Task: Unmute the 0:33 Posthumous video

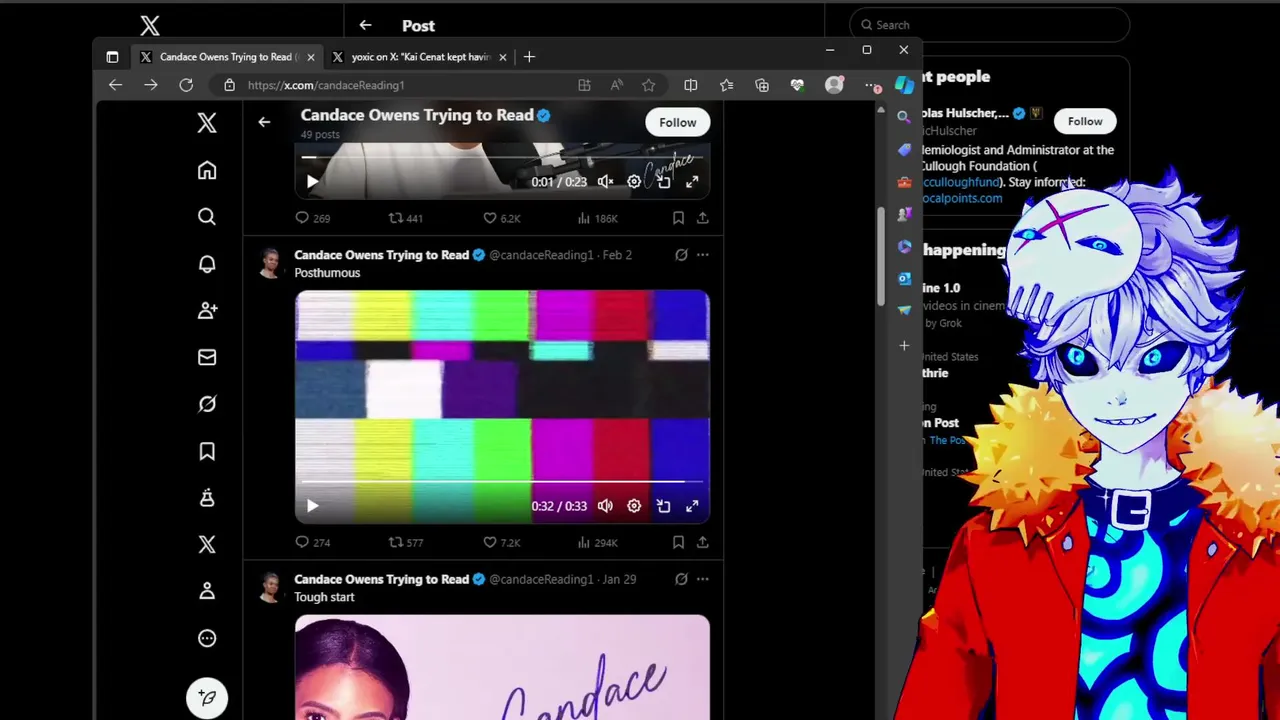Action: 605,506
